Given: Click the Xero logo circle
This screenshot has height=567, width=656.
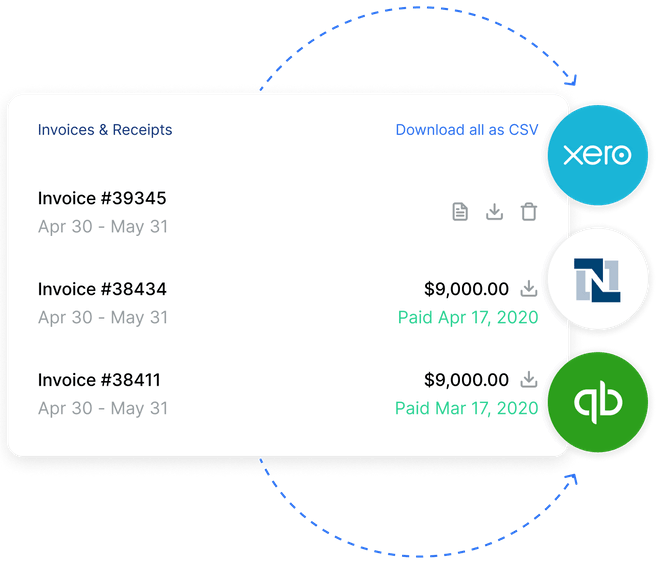Looking at the screenshot, I should pyautogui.click(x=597, y=155).
